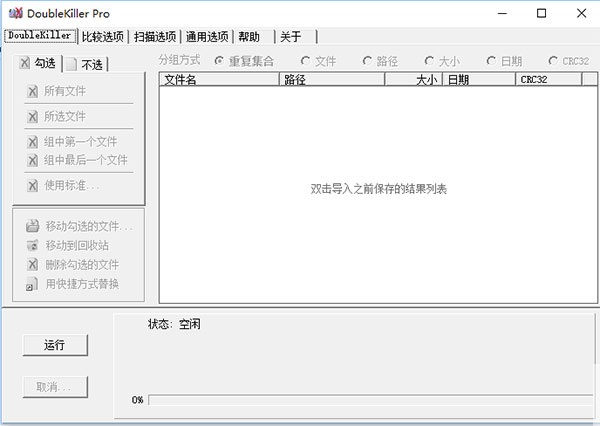Open the 比较选项 tab
Viewport: 600px width, 426px height.
[103, 37]
